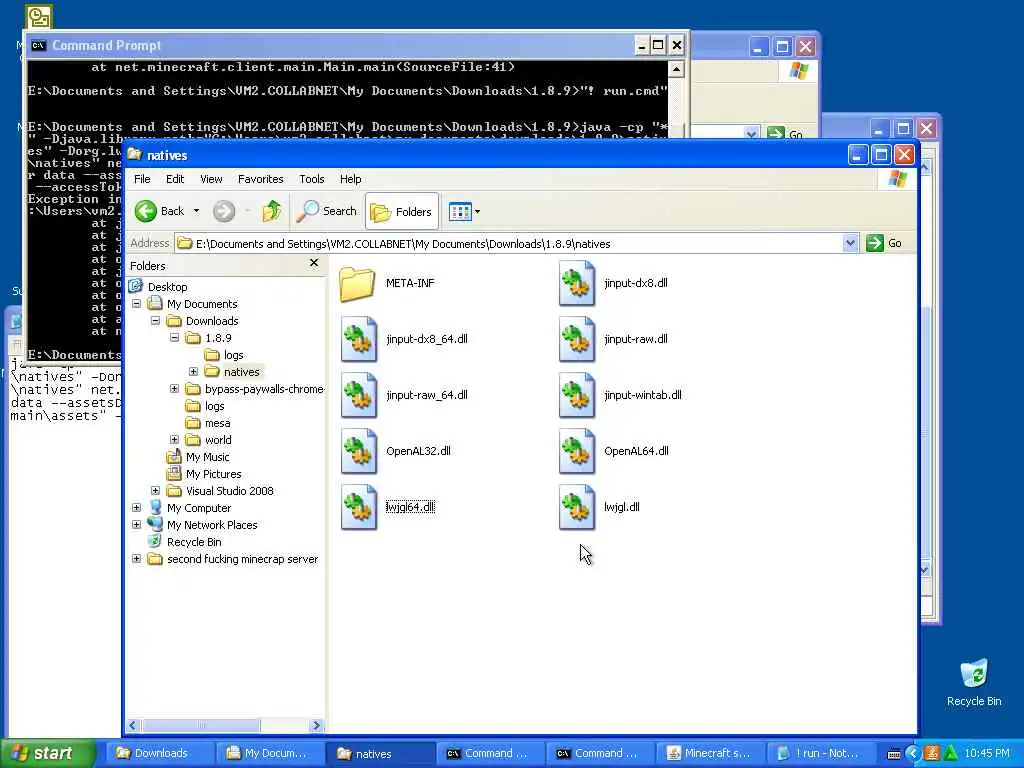Click the Command Prompt title bar icon
1024x768 pixels.
39,45
